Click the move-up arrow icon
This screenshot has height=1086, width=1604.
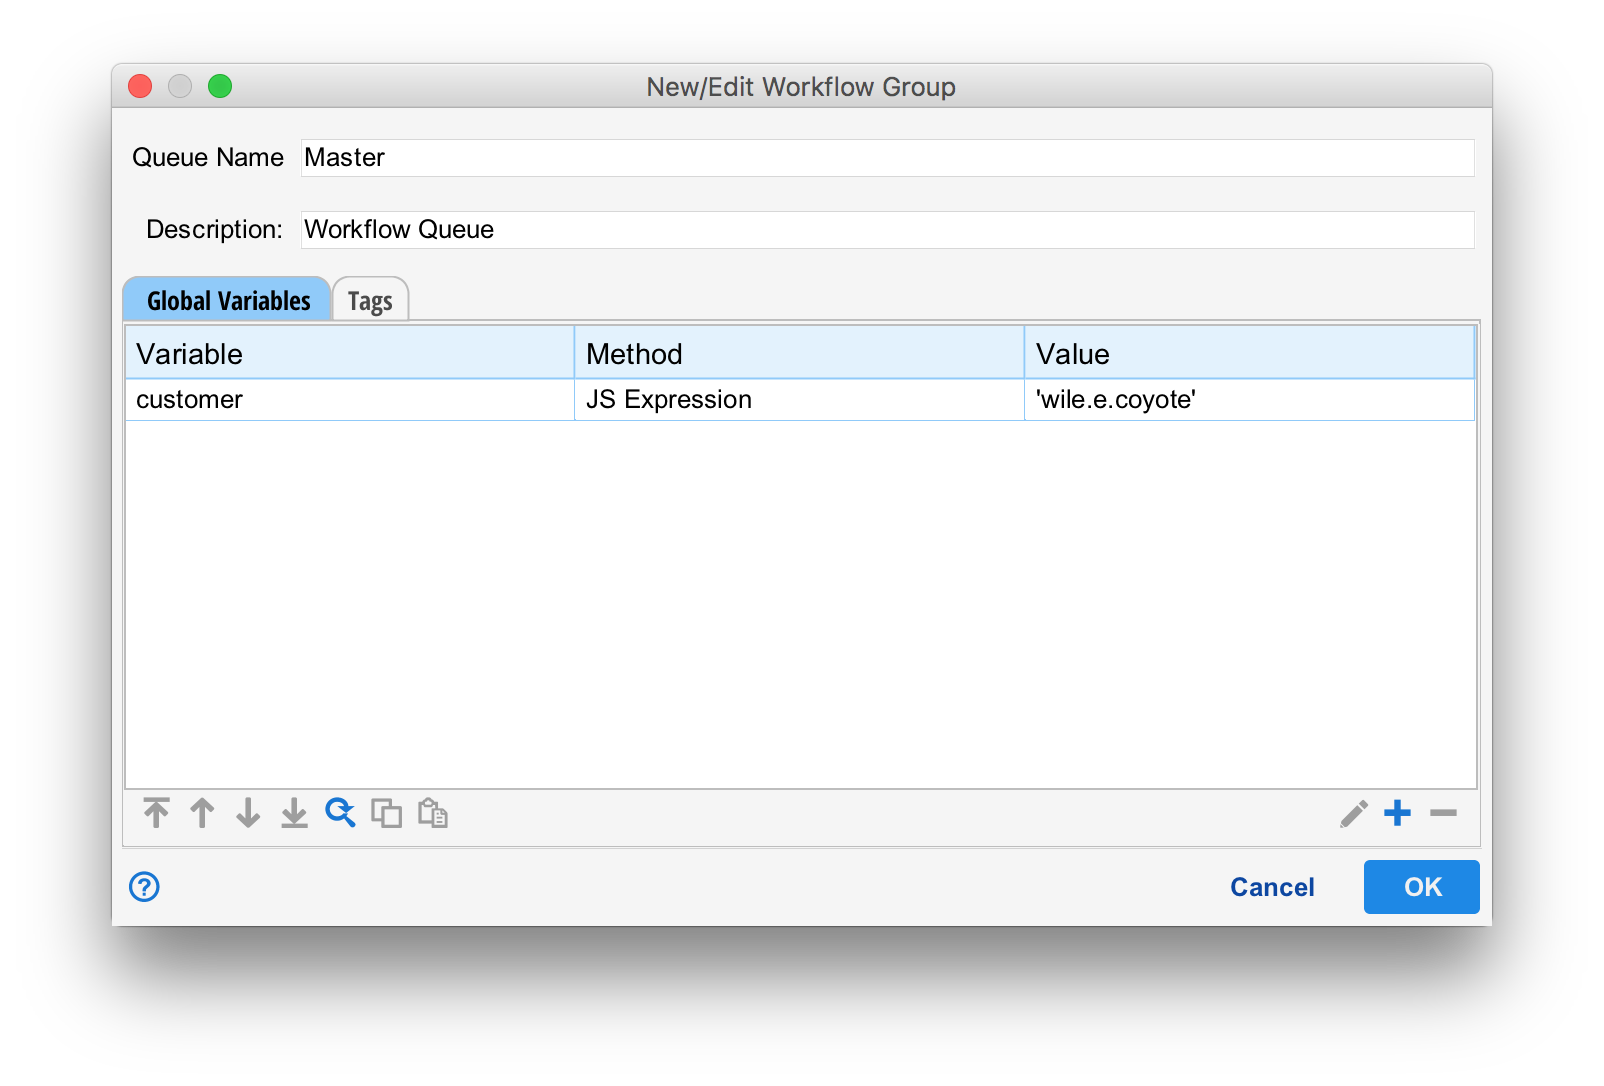[x=202, y=813]
